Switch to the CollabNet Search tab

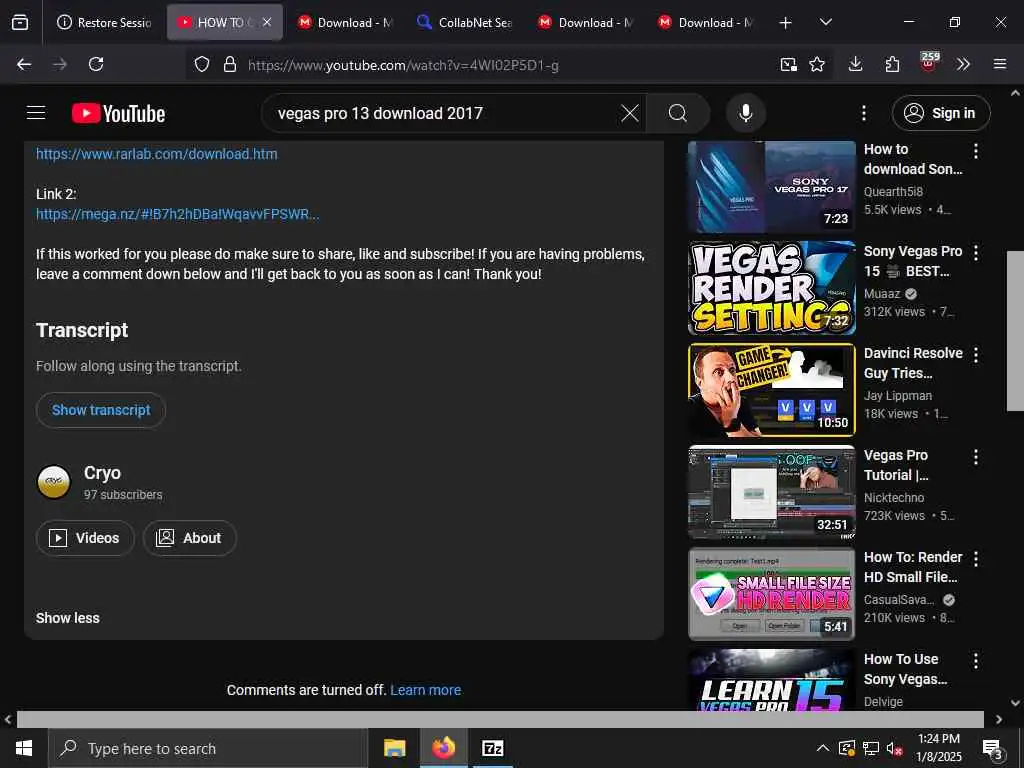[x=465, y=23]
